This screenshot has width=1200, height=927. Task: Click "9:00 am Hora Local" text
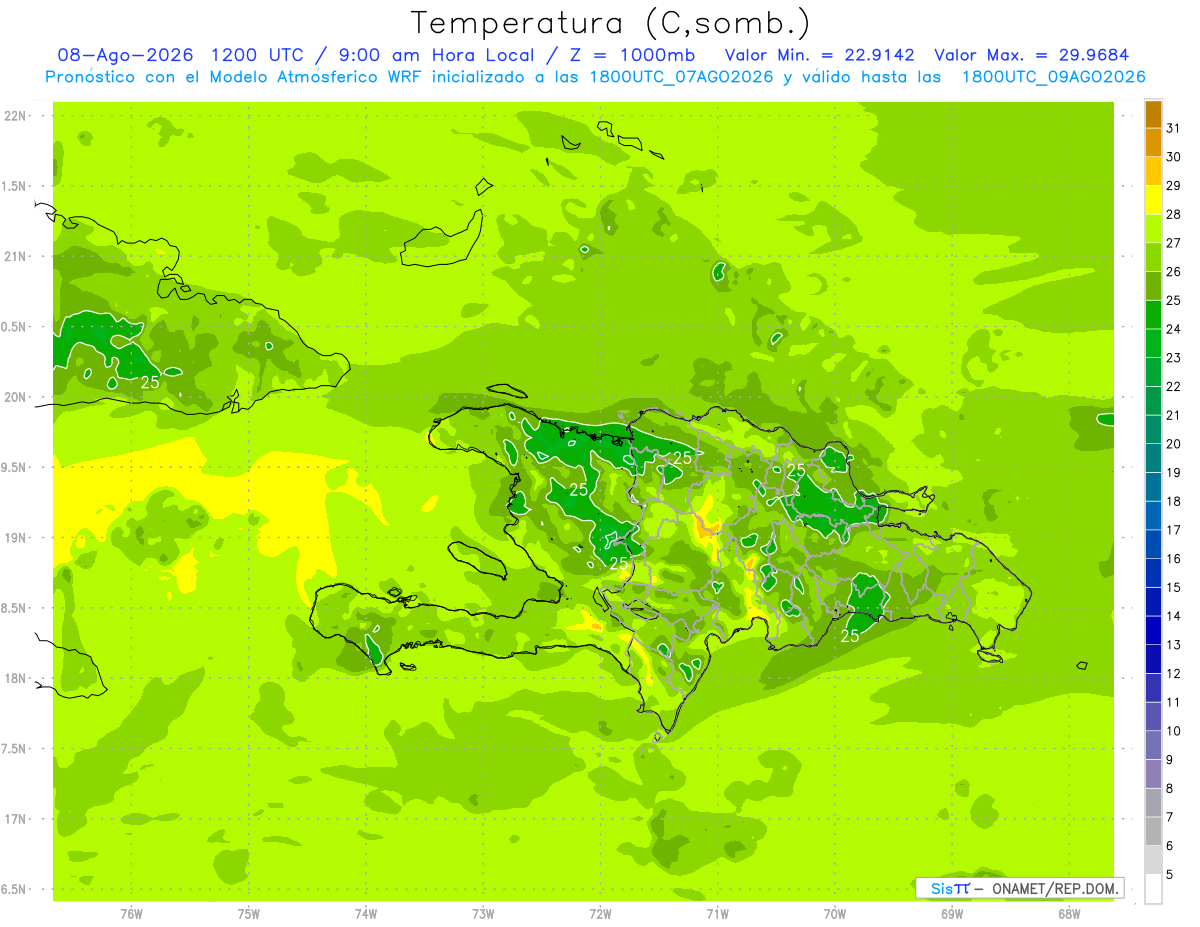pos(435,55)
